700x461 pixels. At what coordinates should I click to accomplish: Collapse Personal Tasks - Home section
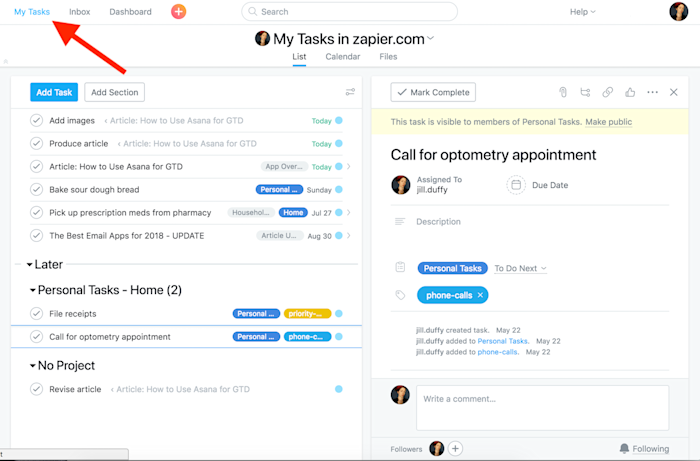click(x=33, y=290)
